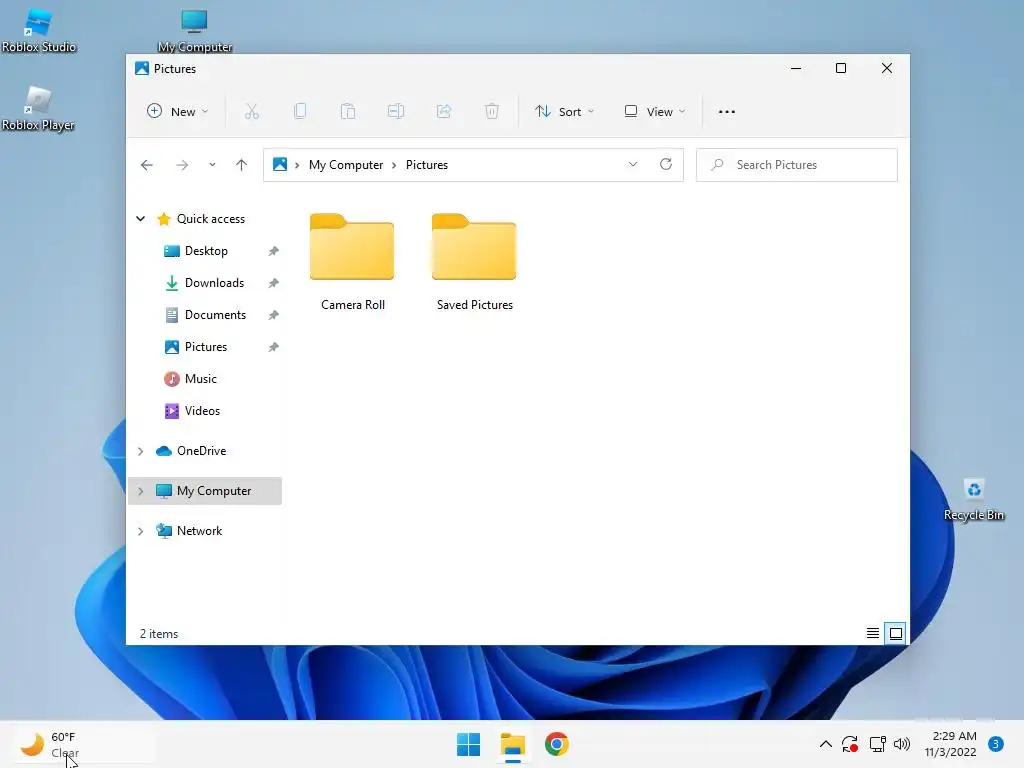Click the Share icon in toolbar
Image resolution: width=1024 pixels, height=768 pixels.
point(444,112)
